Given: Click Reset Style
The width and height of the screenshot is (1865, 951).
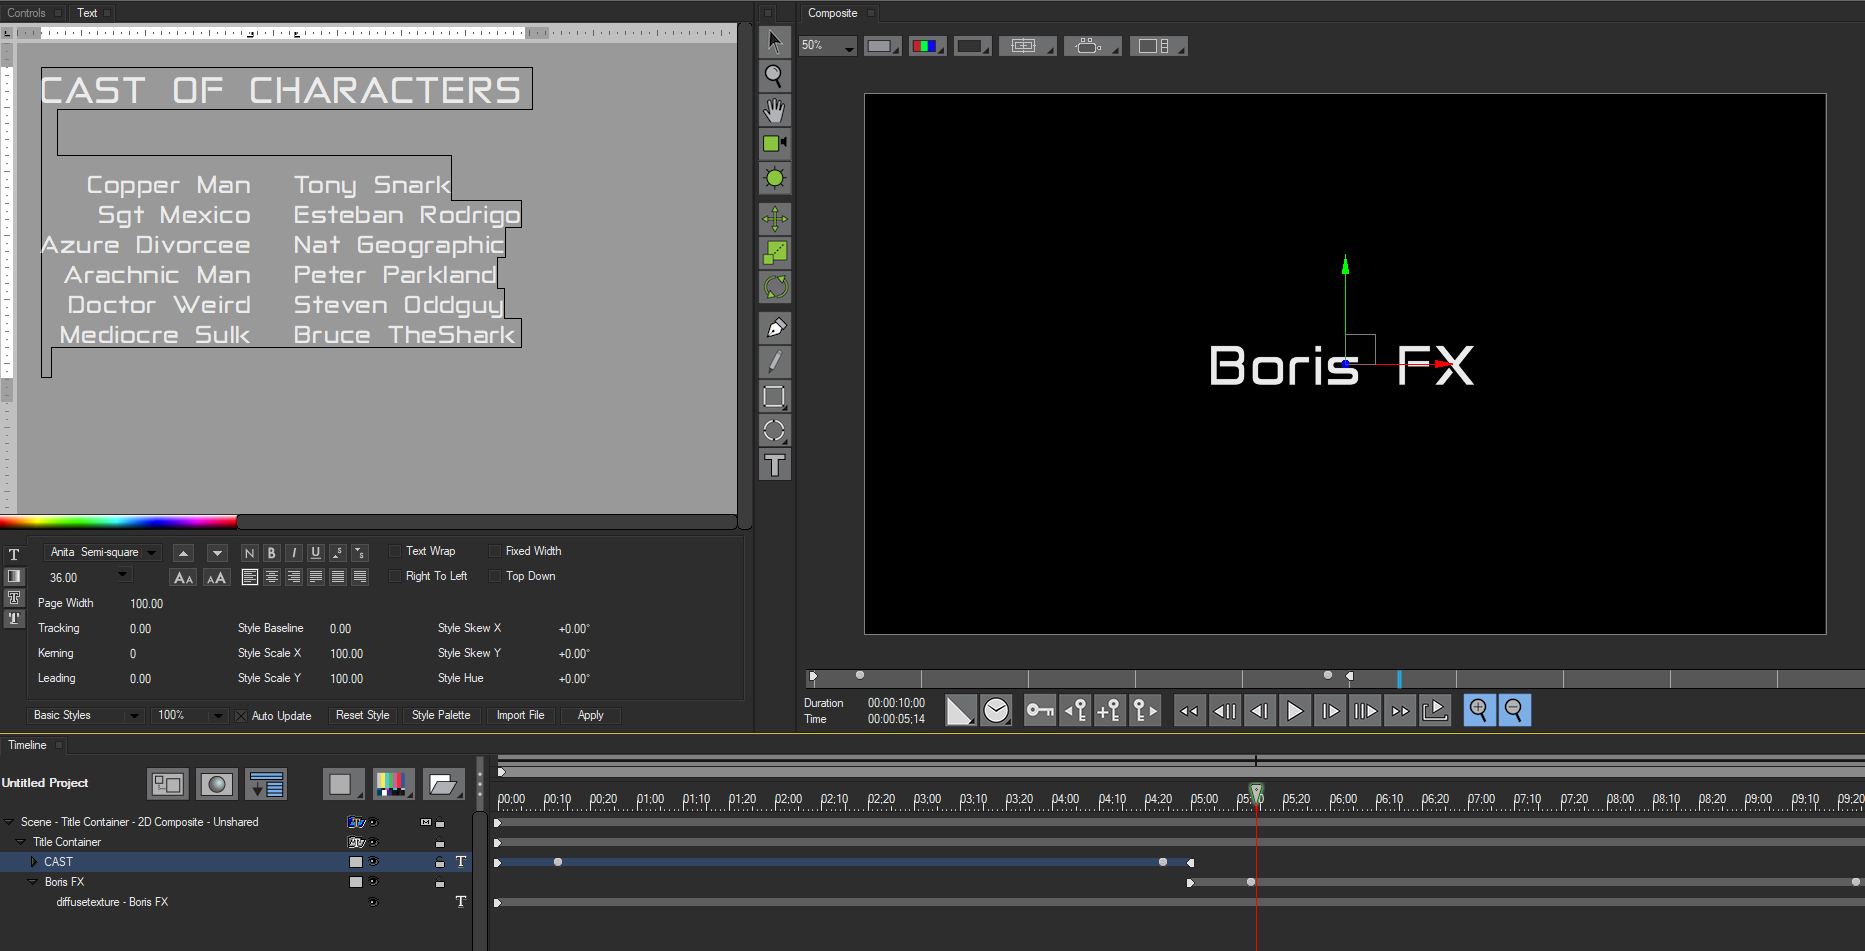Looking at the screenshot, I should [362, 715].
